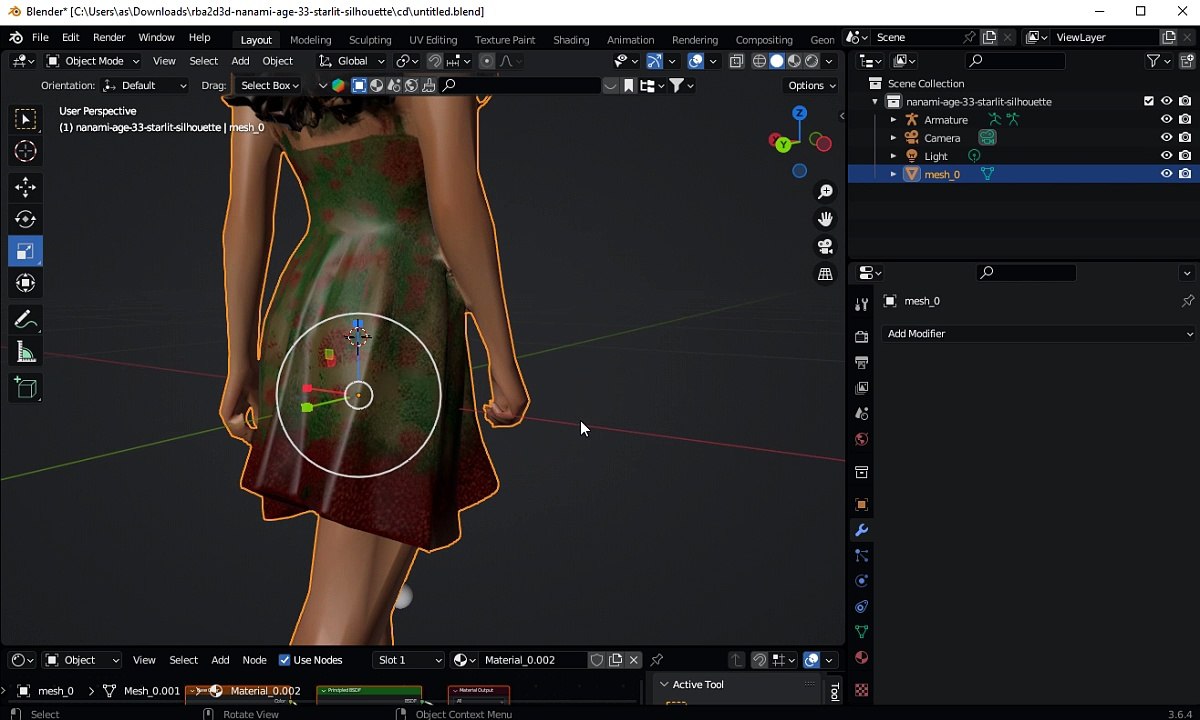
Task: Select the Measure tool
Action: (25, 352)
